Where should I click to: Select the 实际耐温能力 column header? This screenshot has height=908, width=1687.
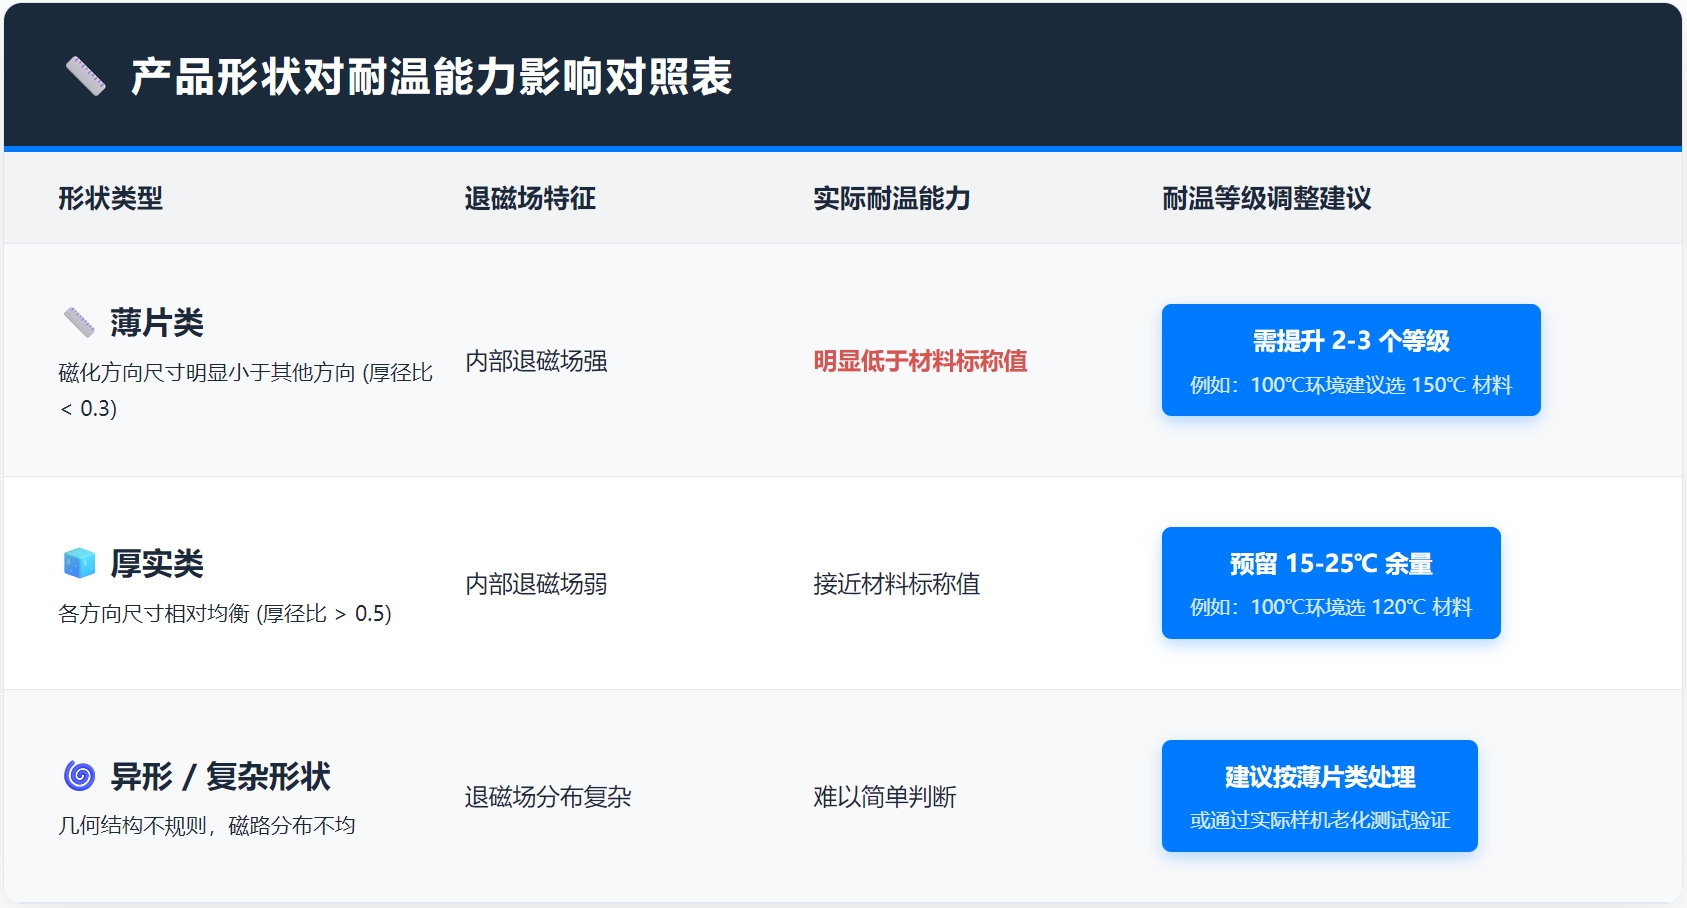[891, 198]
